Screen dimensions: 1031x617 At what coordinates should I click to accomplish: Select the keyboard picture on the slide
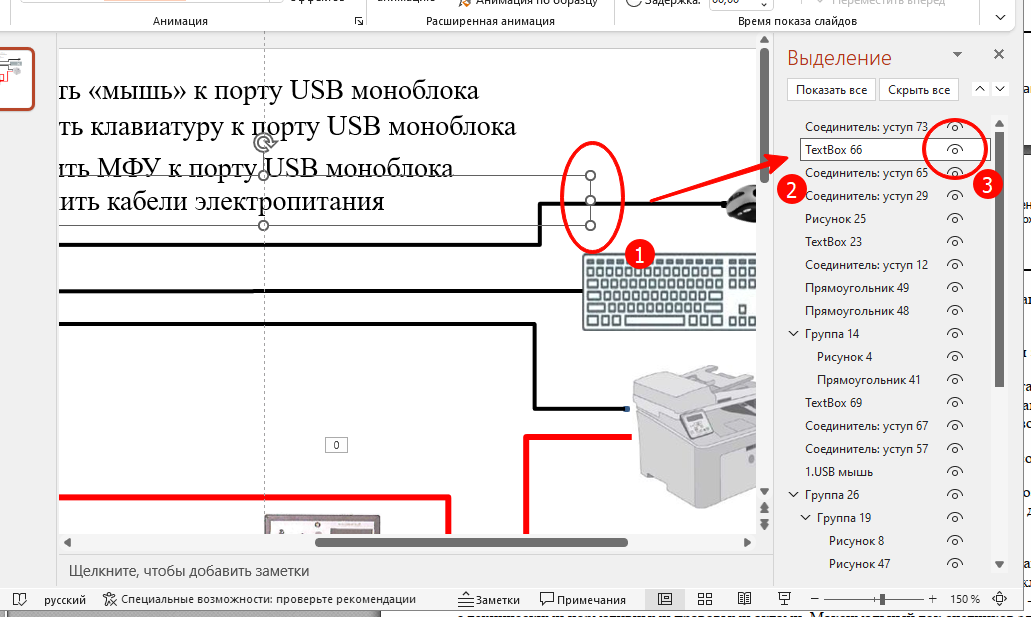click(669, 292)
